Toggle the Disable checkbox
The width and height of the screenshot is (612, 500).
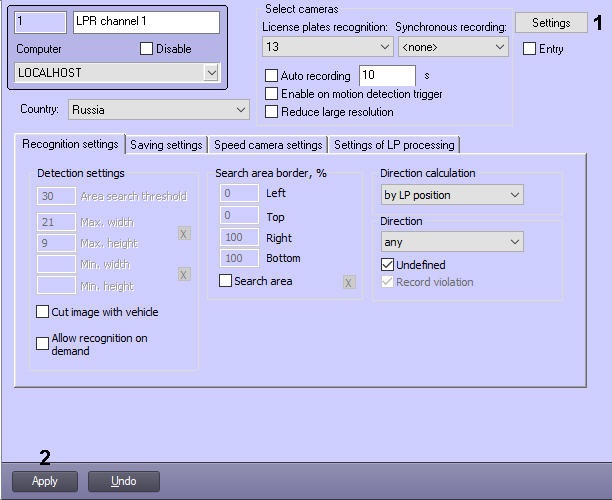pyautogui.click(x=147, y=48)
